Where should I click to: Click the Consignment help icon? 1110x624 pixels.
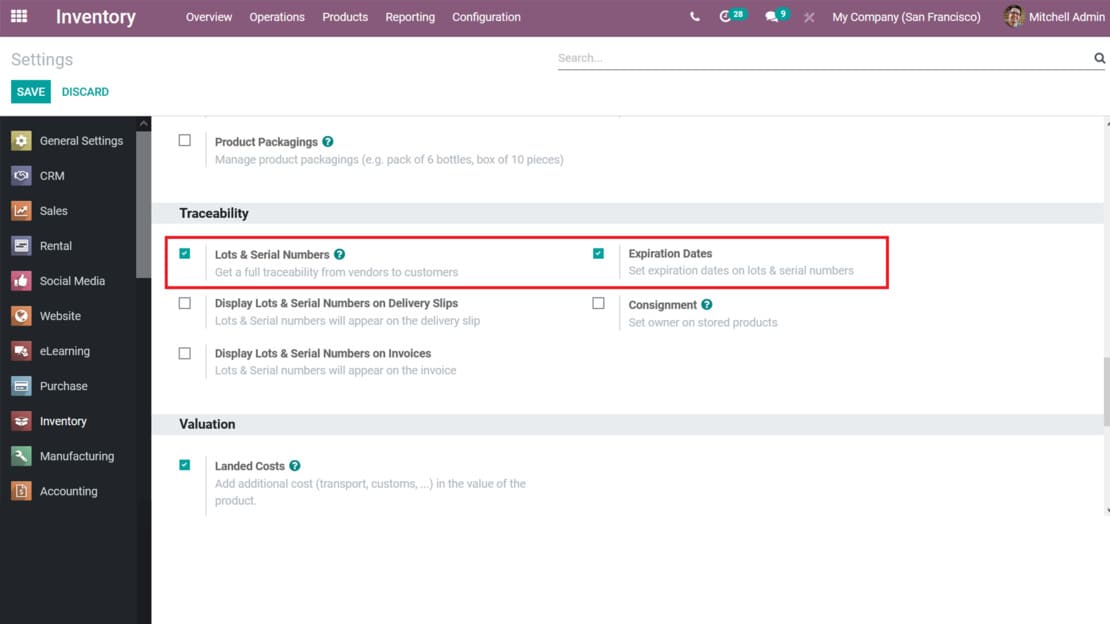(x=707, y=305)
